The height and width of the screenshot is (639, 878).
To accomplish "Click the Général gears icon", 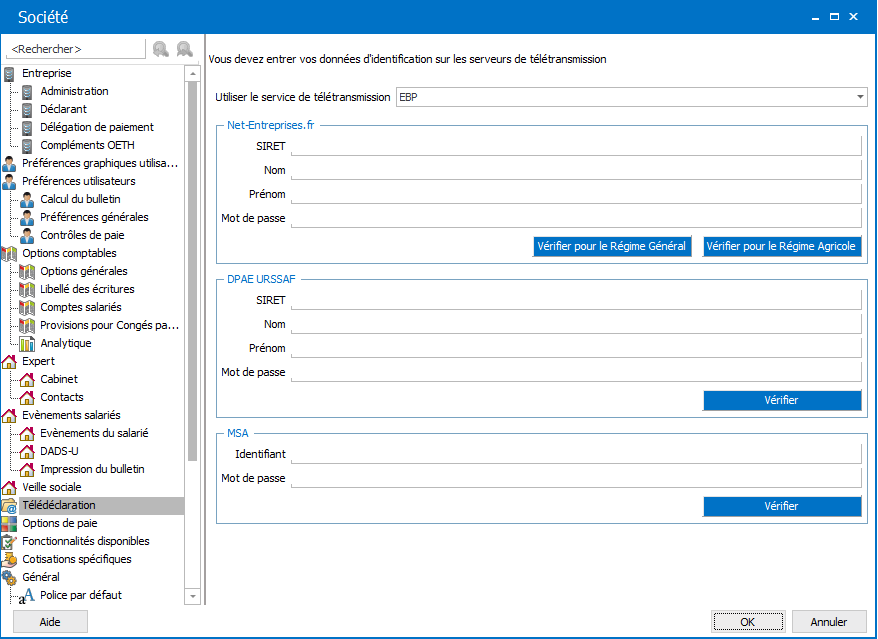I will tap(9, 577).
